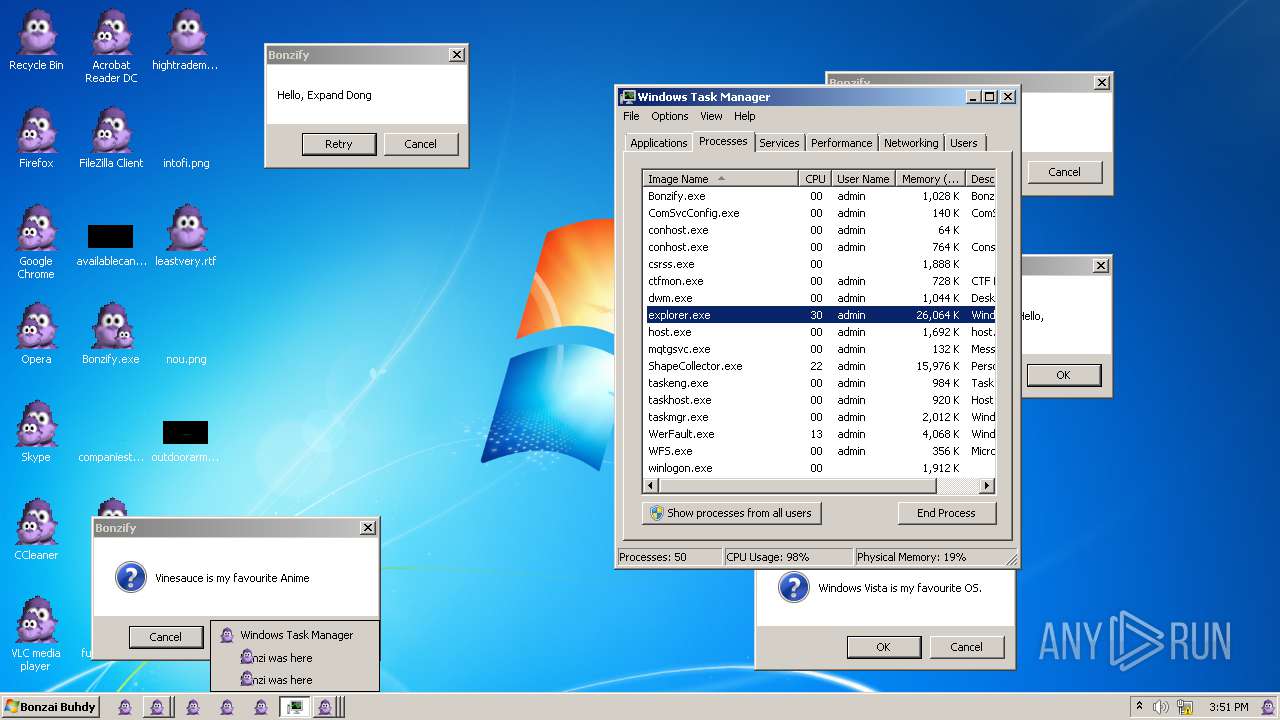Select ctfmon.exe process row
1280x720 pixels.
coord(819,281)
